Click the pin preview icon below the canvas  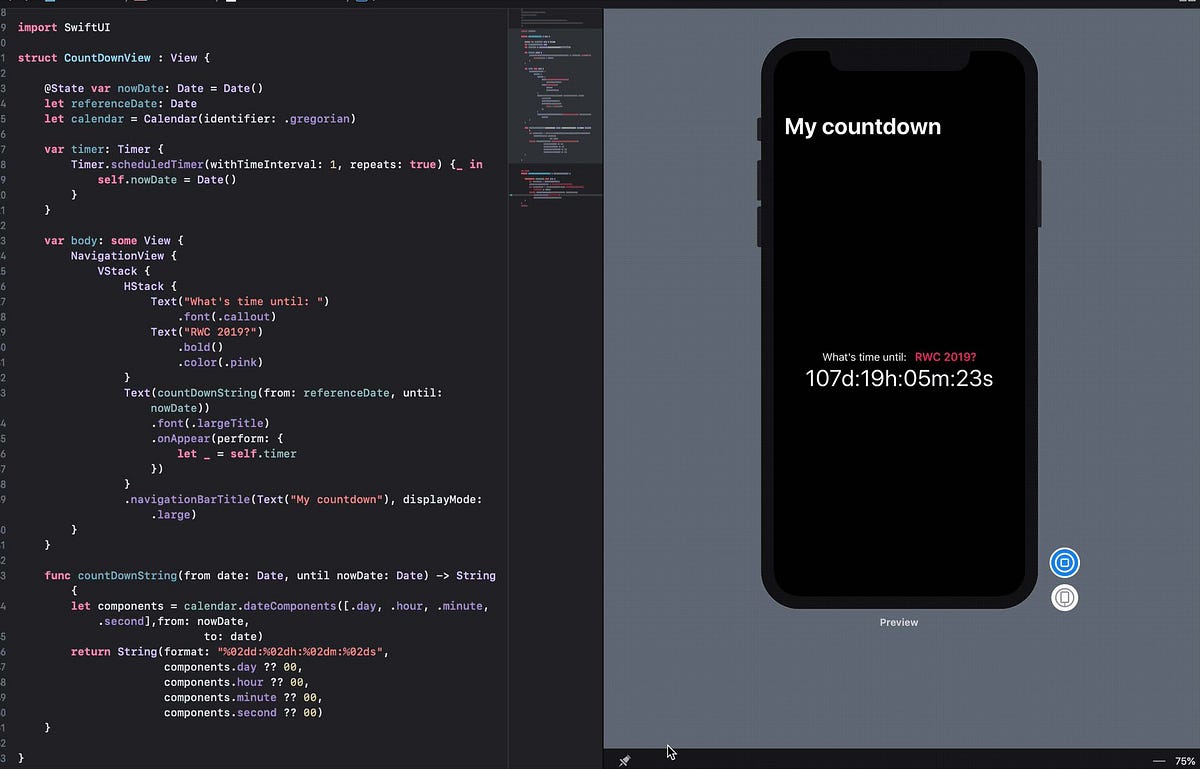click(625, 760)
